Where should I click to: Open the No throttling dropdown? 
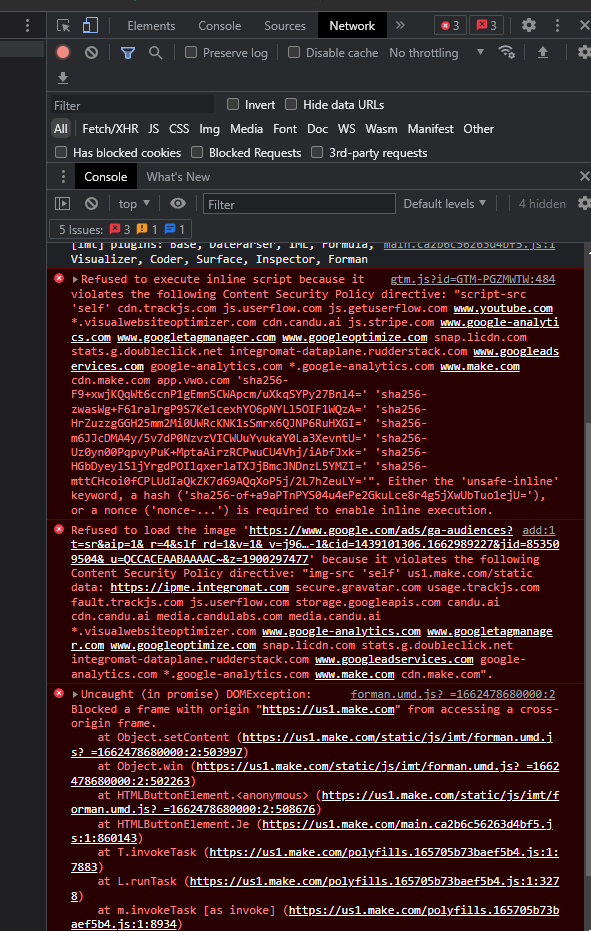pos(436,52)
